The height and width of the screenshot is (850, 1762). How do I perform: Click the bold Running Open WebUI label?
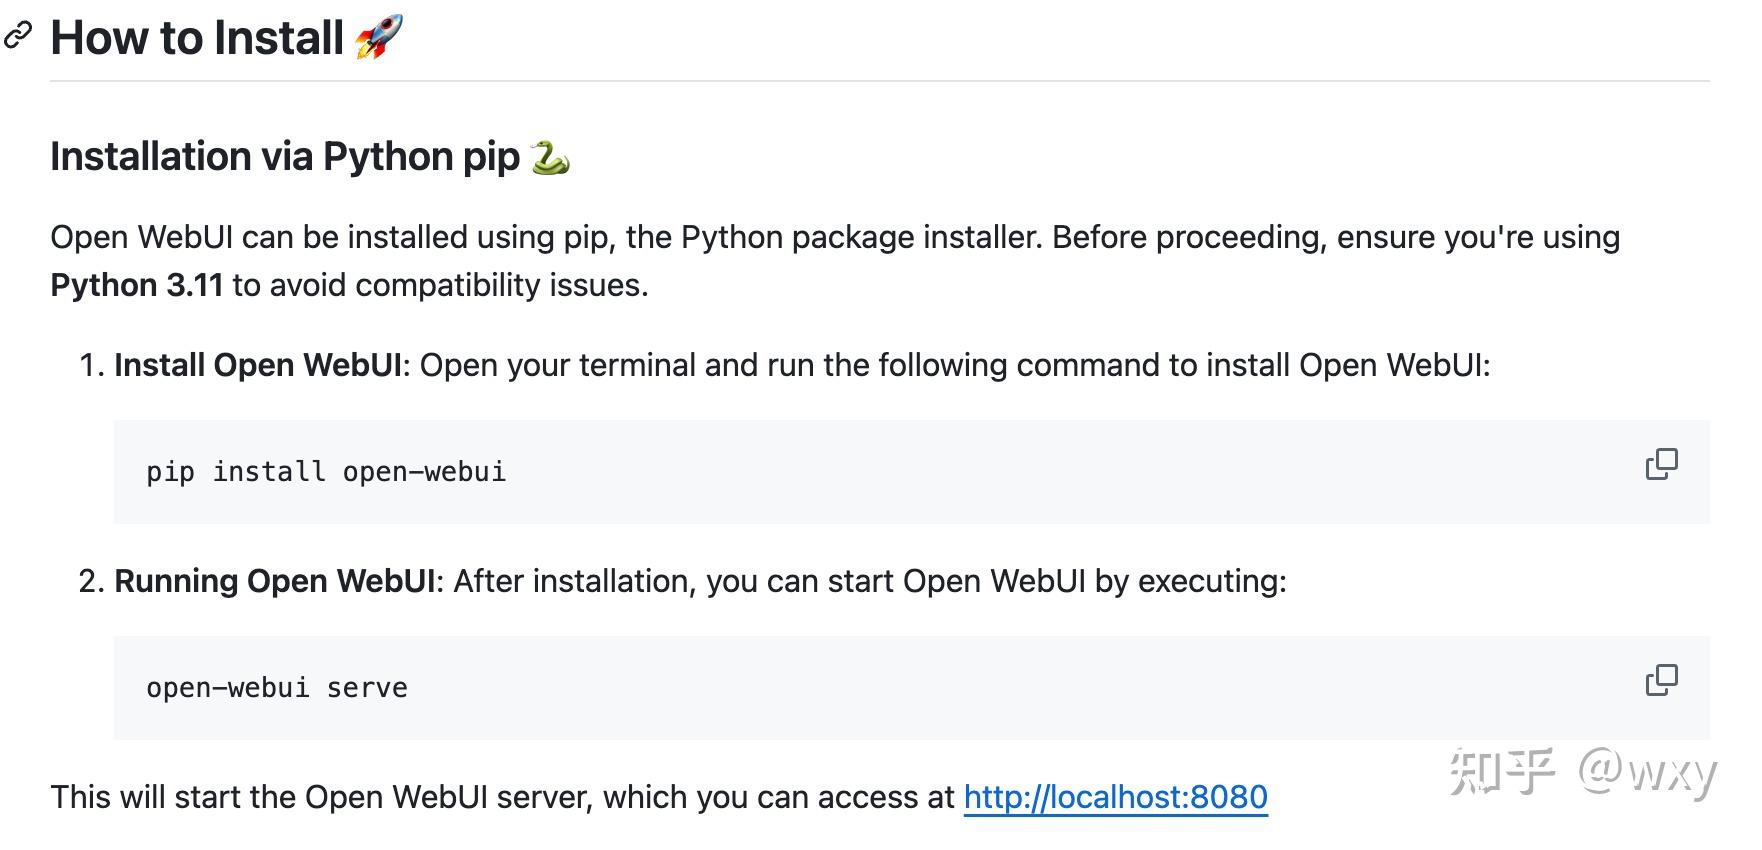pyautogui.click(x=275, y=582)
